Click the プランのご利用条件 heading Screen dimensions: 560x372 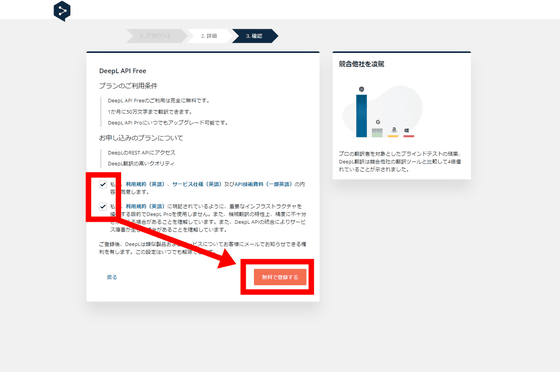point(128,86)
